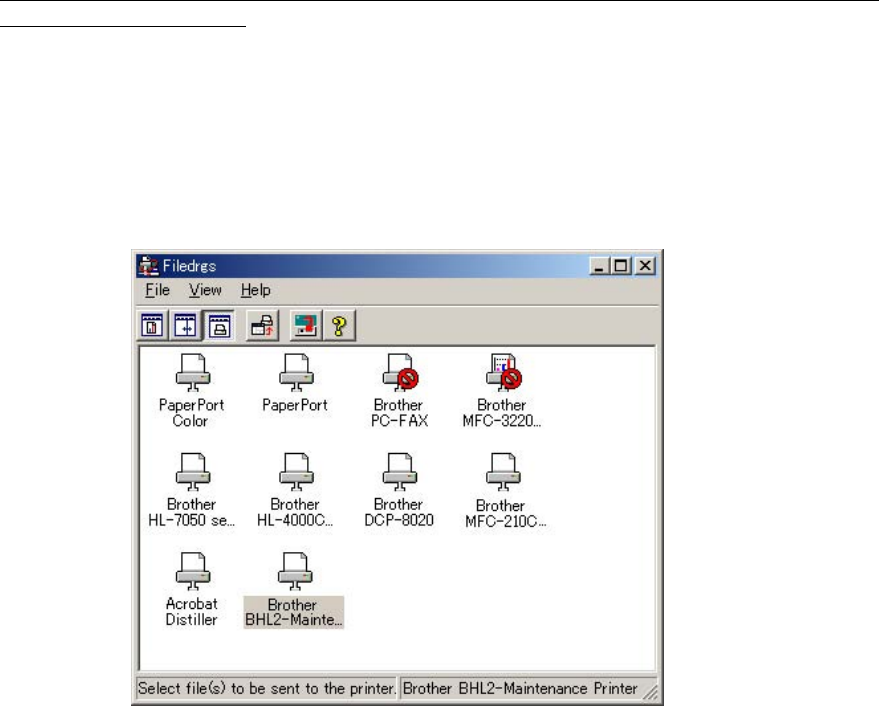Click the "Acrobat Distiller" label text
The image size is (879, 706).
(x=191, y=612)
